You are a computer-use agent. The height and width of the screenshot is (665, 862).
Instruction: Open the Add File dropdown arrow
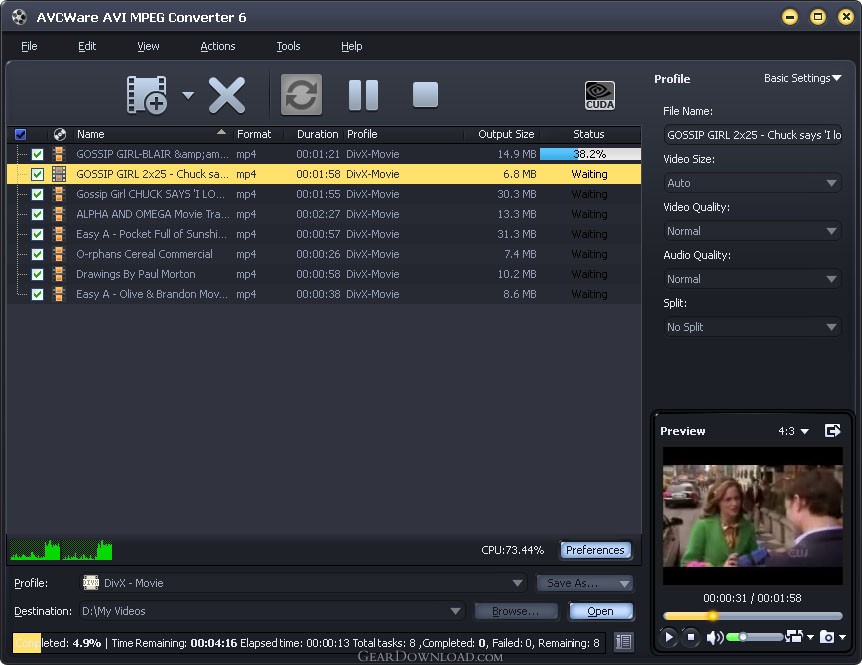[x=188, y=95]
